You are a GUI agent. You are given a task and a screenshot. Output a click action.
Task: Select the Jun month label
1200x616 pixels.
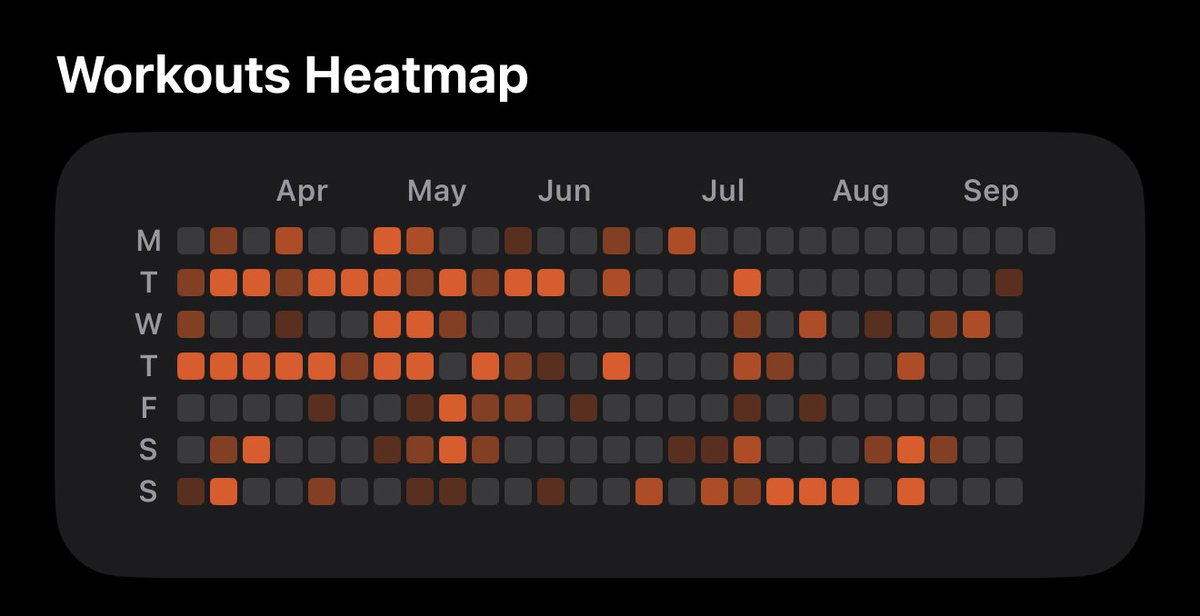564,191
